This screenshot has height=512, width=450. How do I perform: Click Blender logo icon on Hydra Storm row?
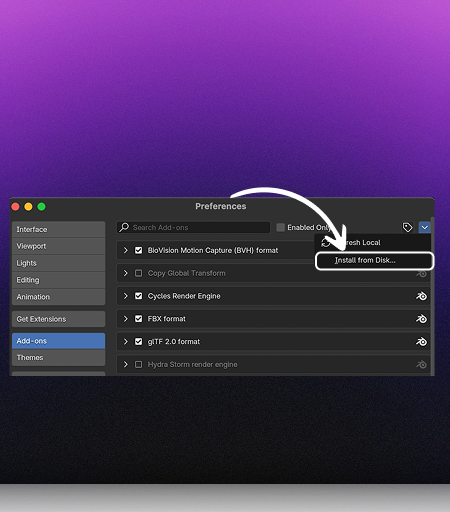tap(421, 364)
